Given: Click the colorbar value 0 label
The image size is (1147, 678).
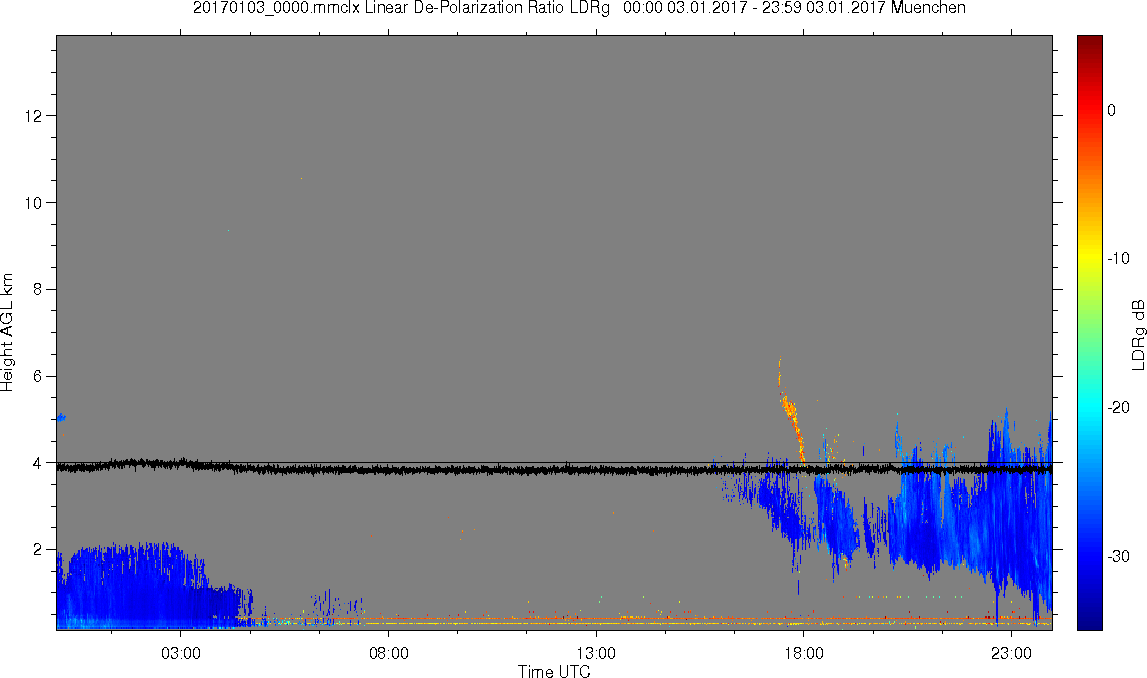Looking at the screenshot, I should point(1112,110).
